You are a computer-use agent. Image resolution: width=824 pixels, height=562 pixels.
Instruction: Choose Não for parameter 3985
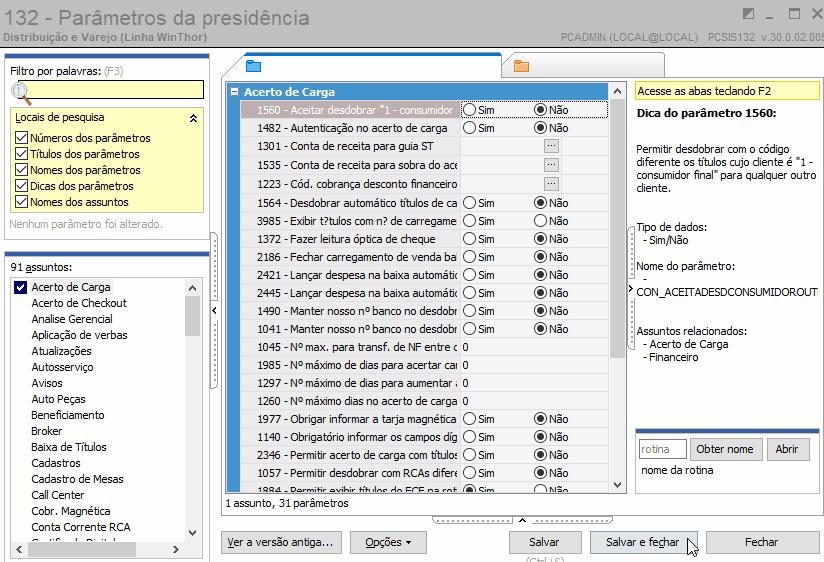coord(540,221)
